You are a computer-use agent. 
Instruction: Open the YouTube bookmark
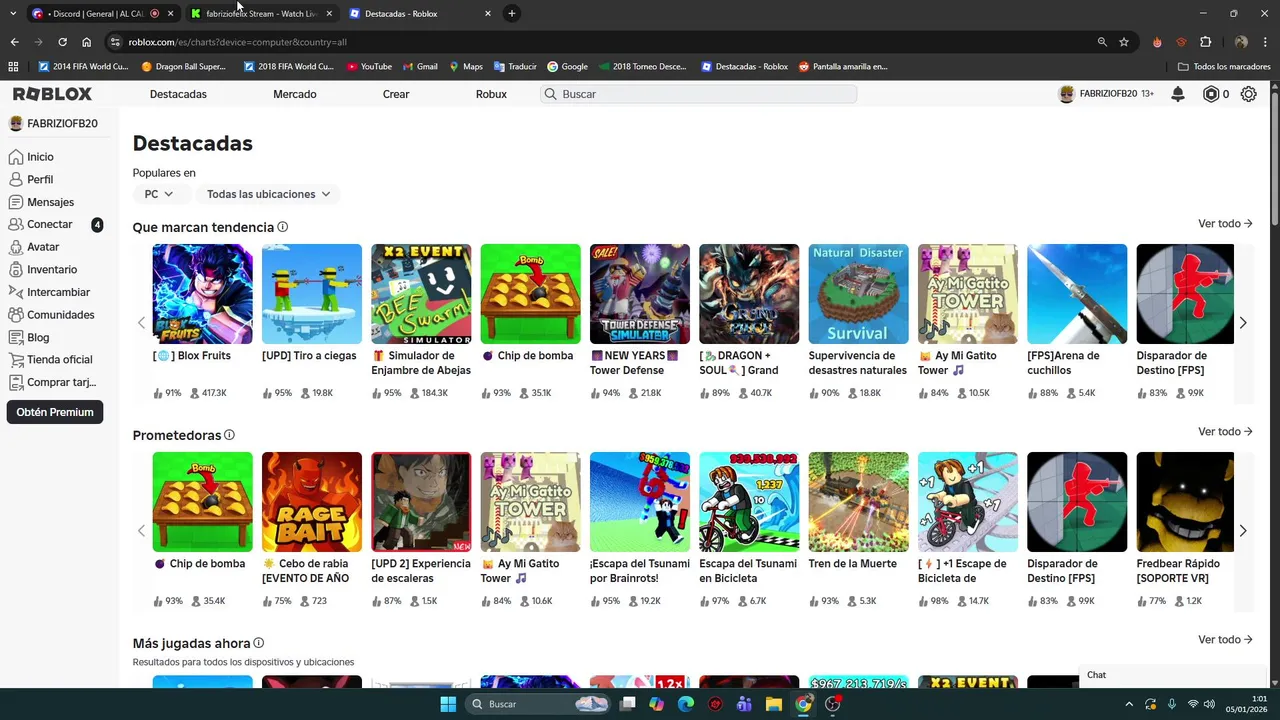(369, 67)
